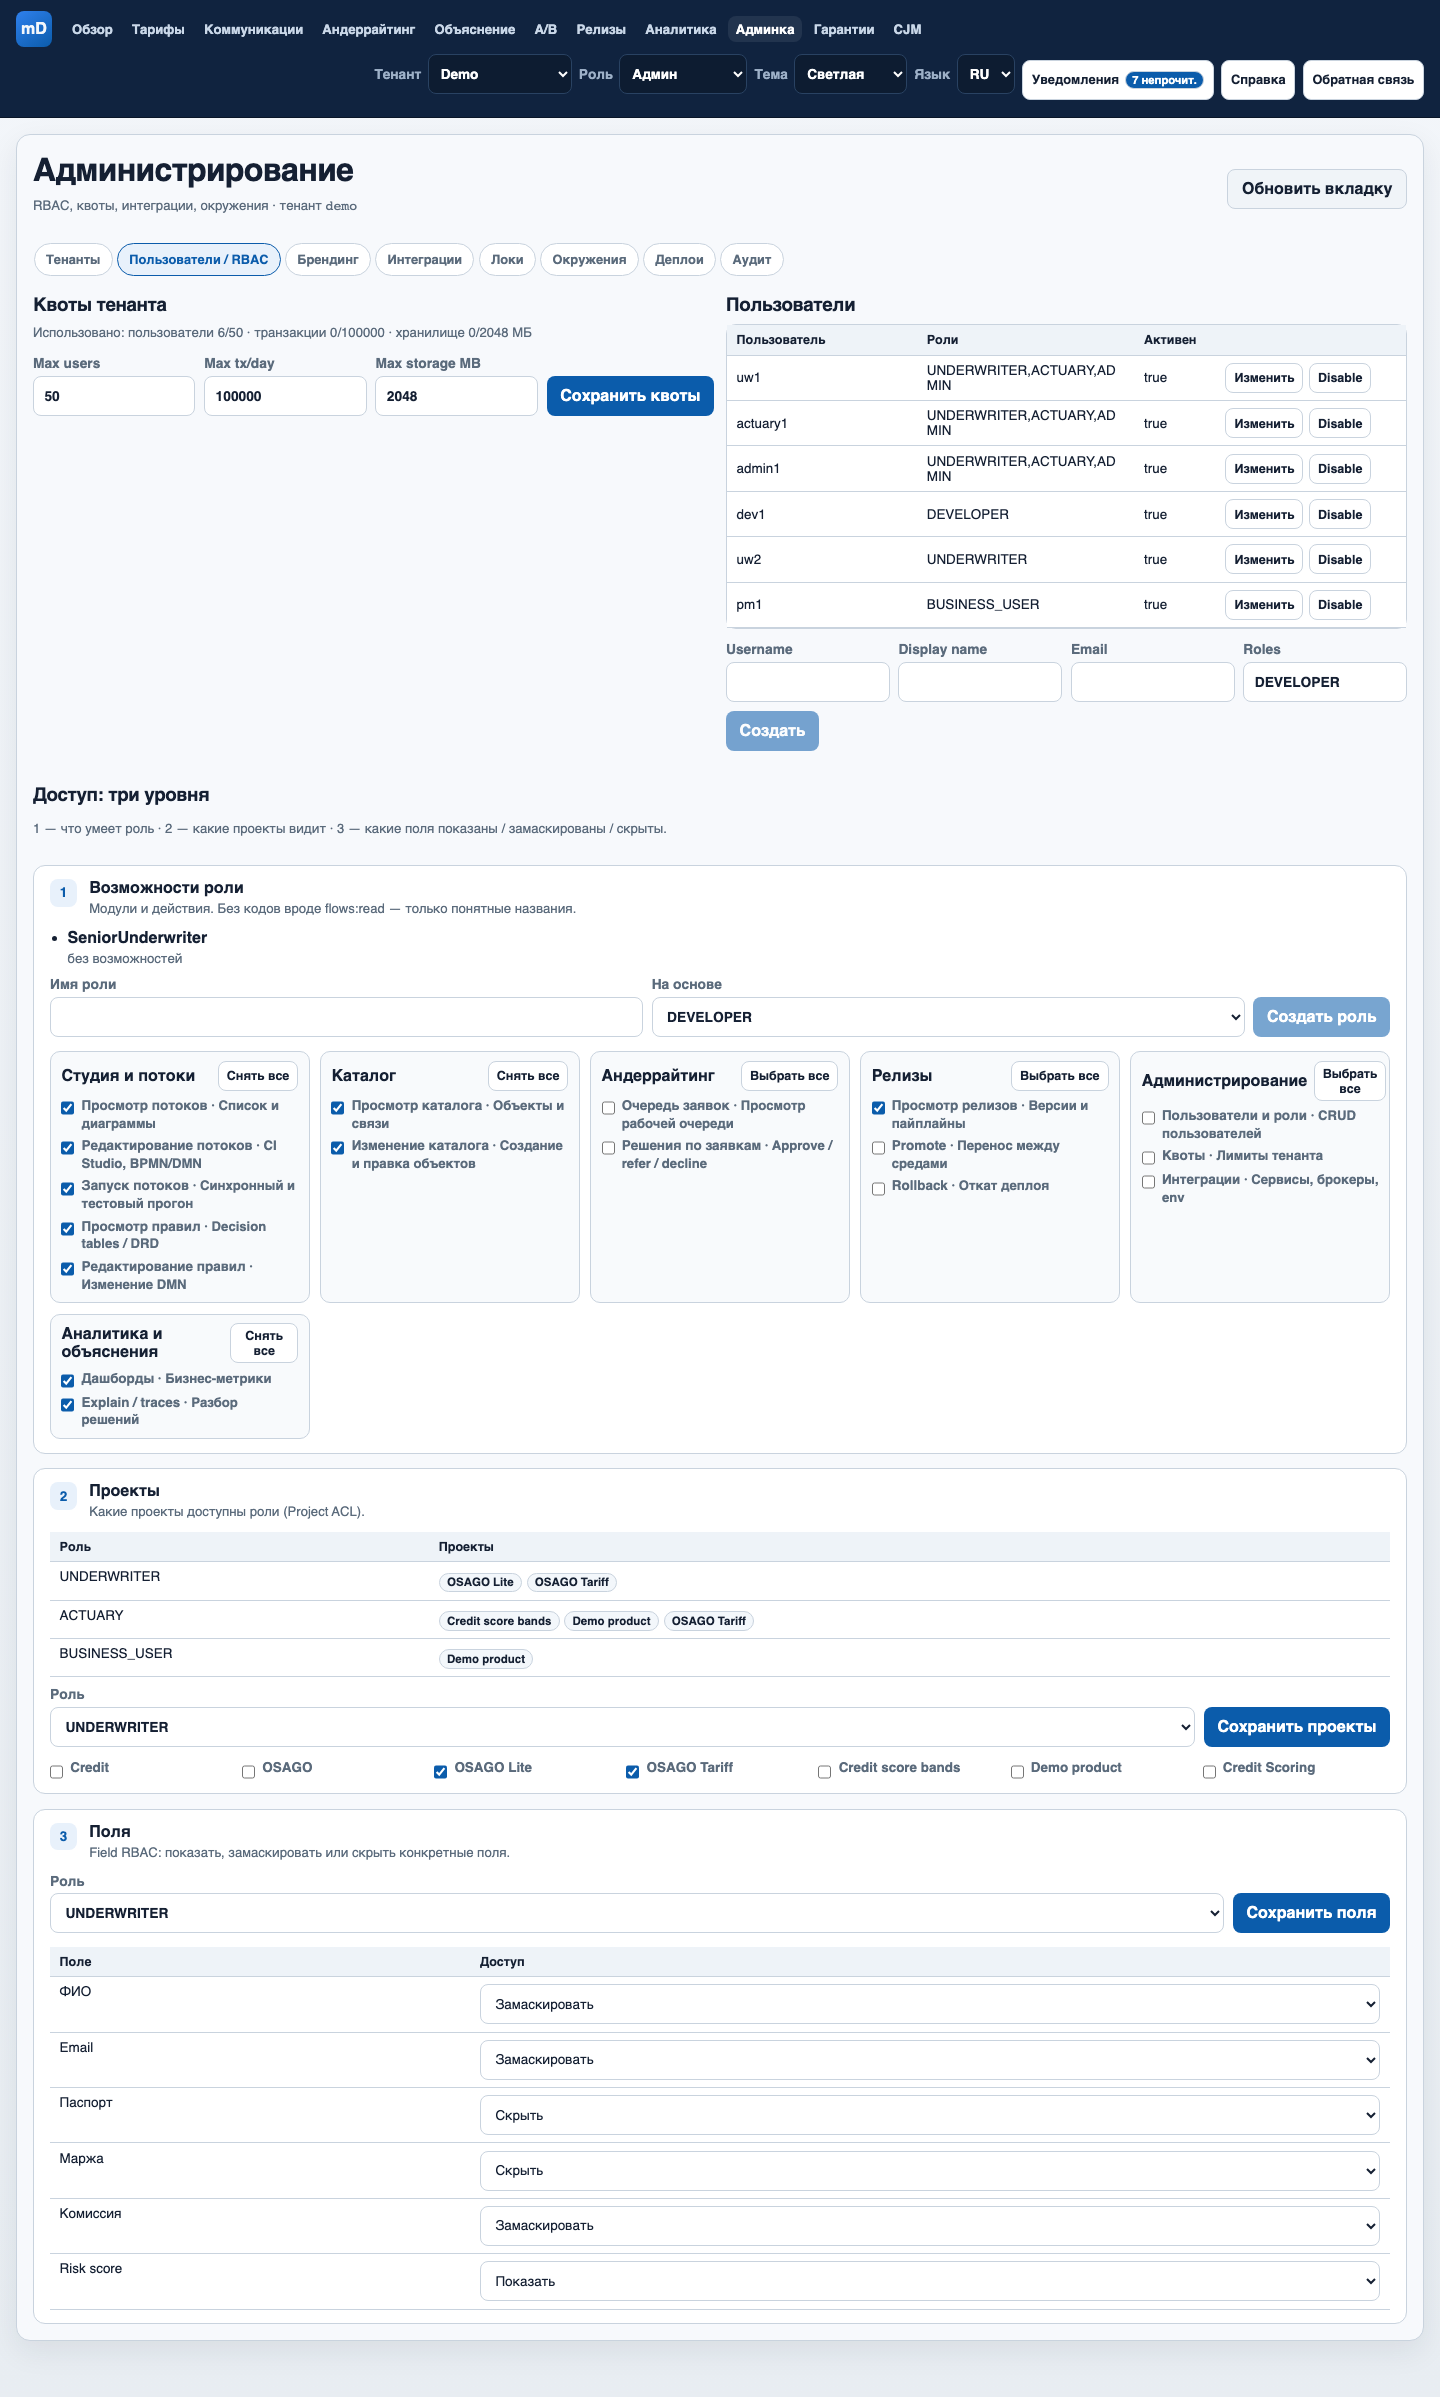Switch to the Брендинг tab

(x=328, y=259)
